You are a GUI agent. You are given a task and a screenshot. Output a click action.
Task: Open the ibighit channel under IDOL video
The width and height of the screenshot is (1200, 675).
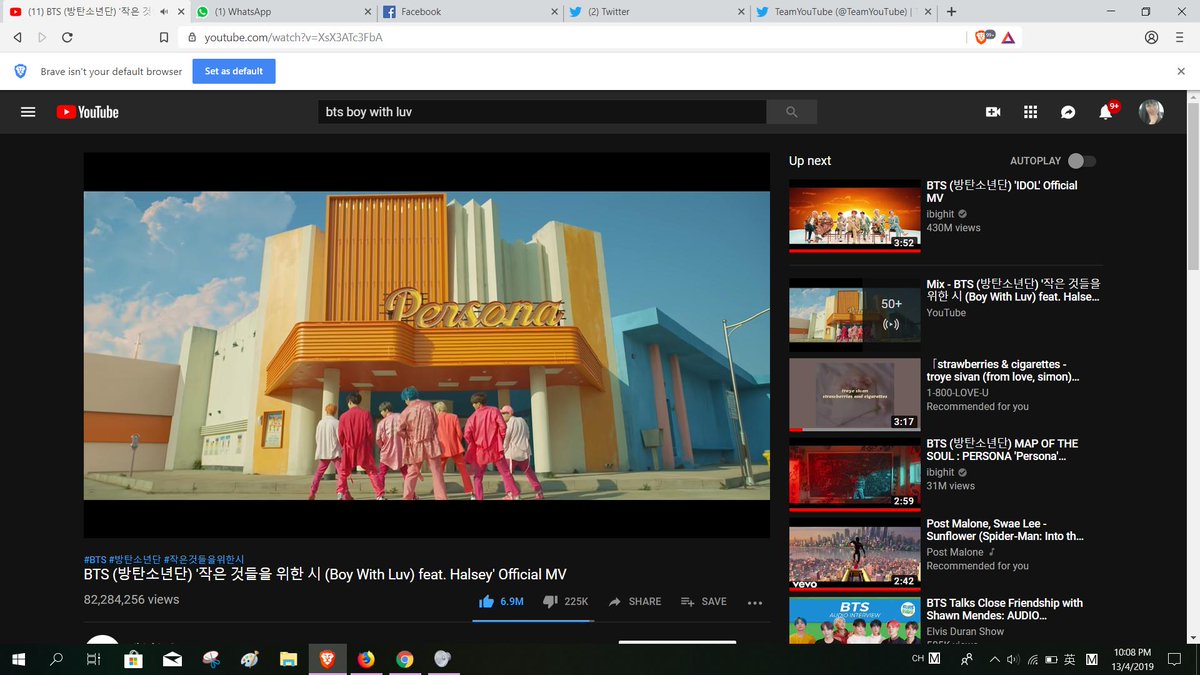coord(940,214)
